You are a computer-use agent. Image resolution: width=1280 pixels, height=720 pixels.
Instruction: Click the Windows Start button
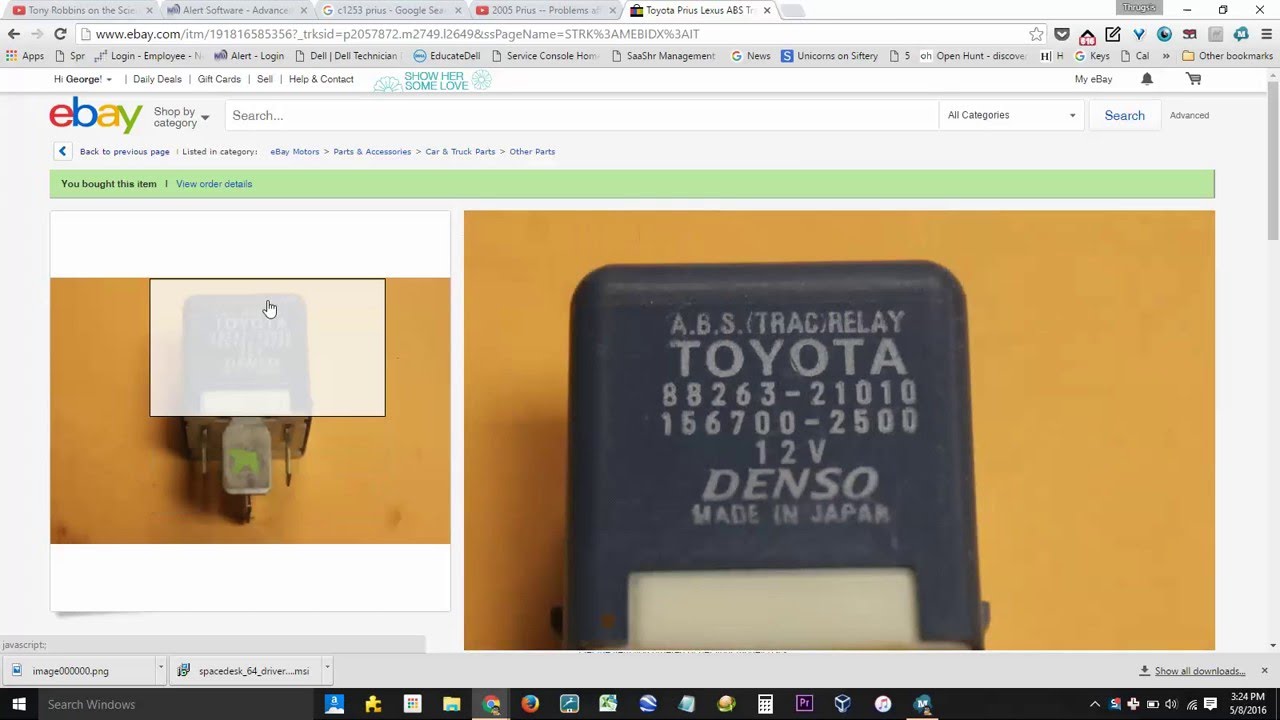pos(19,704)
